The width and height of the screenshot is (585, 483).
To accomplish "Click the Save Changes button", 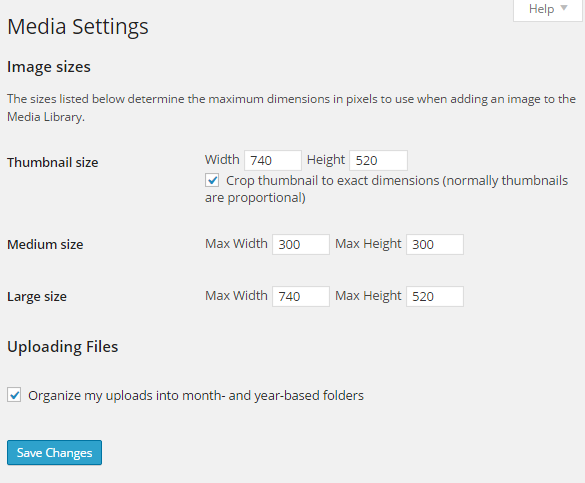I will coord(54,452).
